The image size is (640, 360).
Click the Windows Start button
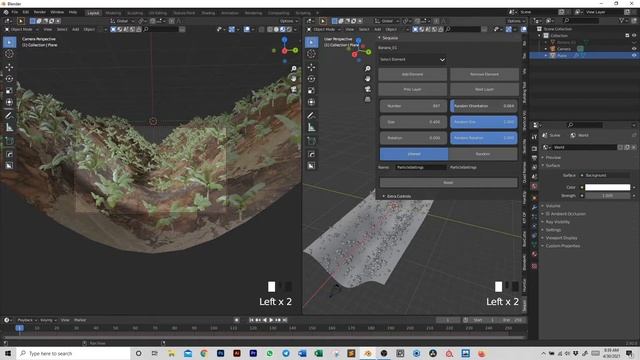(8, 353)
